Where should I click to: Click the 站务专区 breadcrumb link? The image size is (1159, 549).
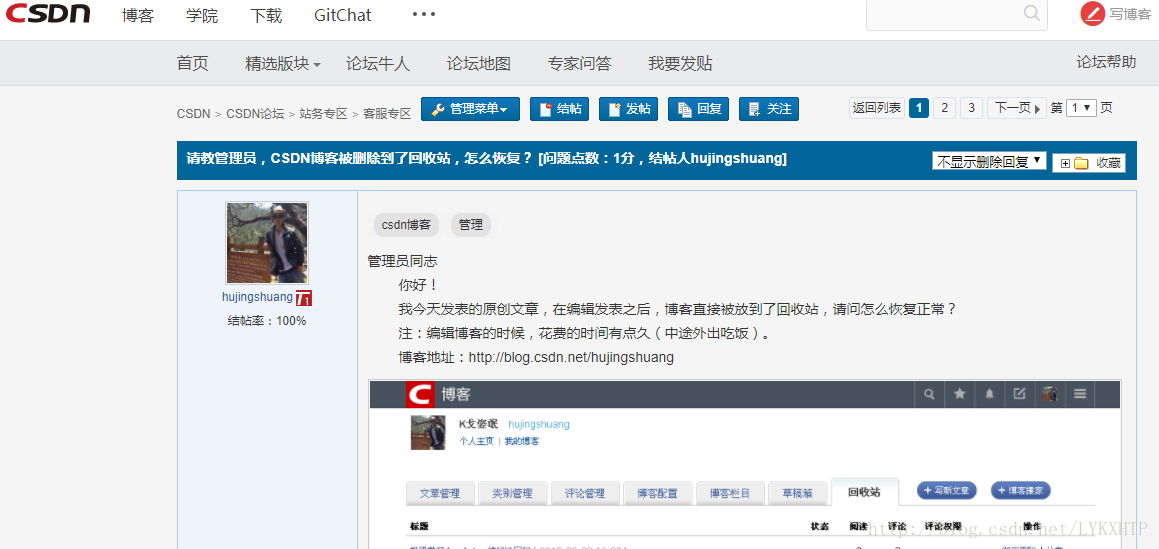coord(323,114)
